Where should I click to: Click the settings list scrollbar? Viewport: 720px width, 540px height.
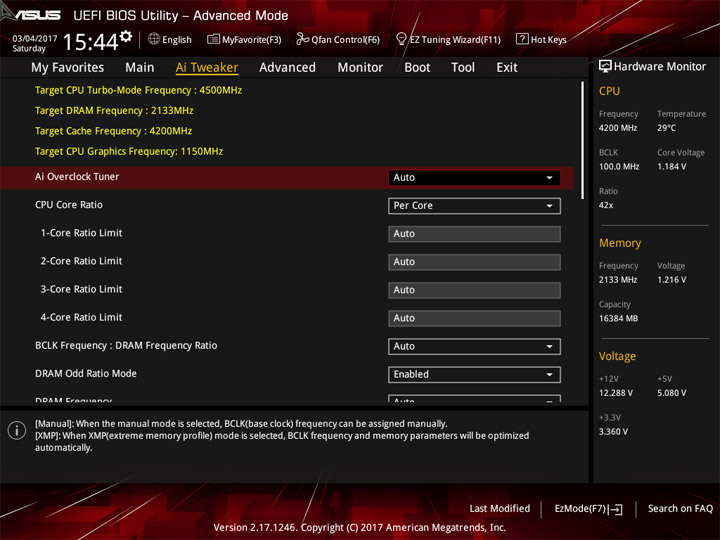[582, 140]
